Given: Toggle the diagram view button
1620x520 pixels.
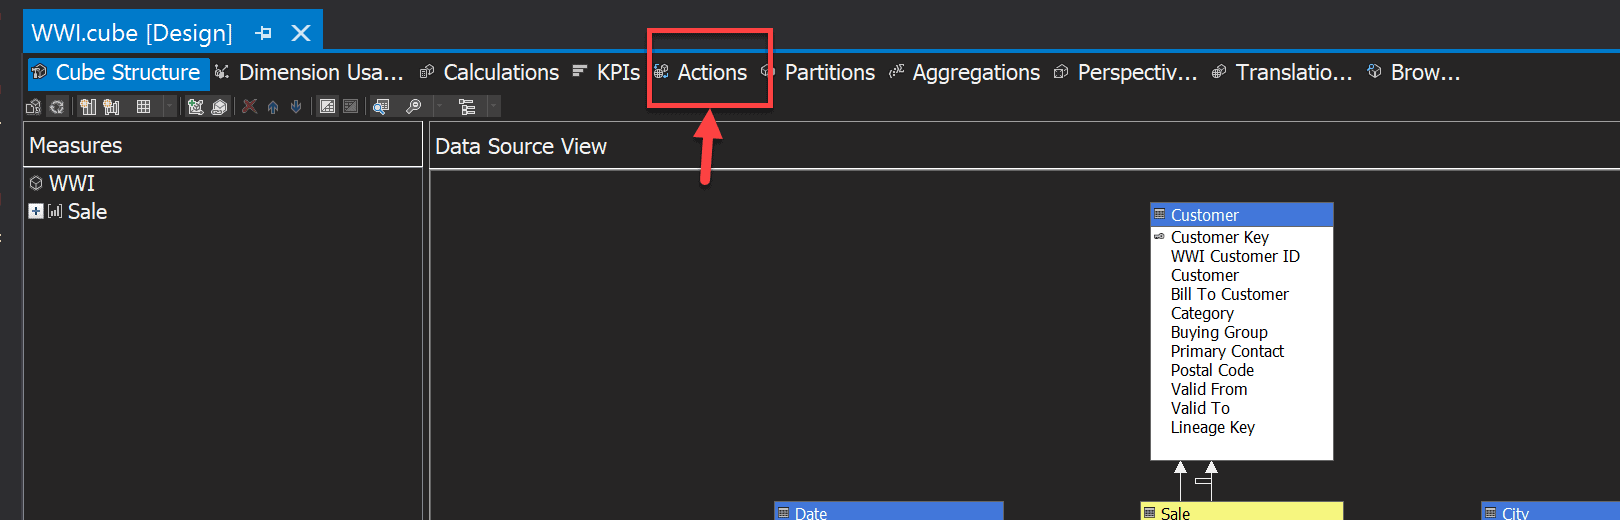Looking at the screenshot, I should click(327, 107).
